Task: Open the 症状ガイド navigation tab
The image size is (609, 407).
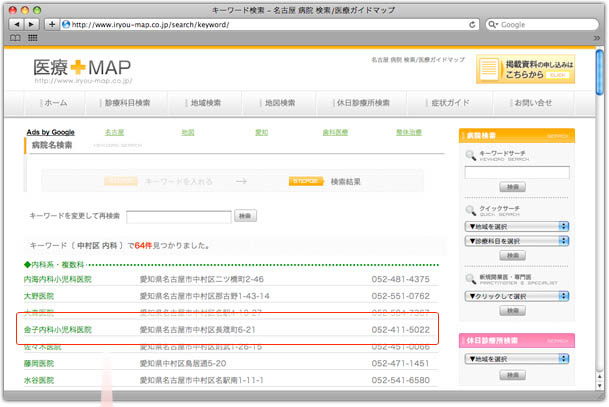Action: click(449, 103)
